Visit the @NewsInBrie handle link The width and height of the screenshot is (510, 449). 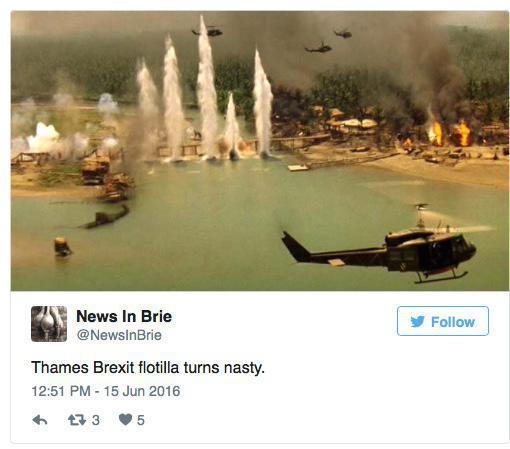pyautogui.click(x=119, y=335)
